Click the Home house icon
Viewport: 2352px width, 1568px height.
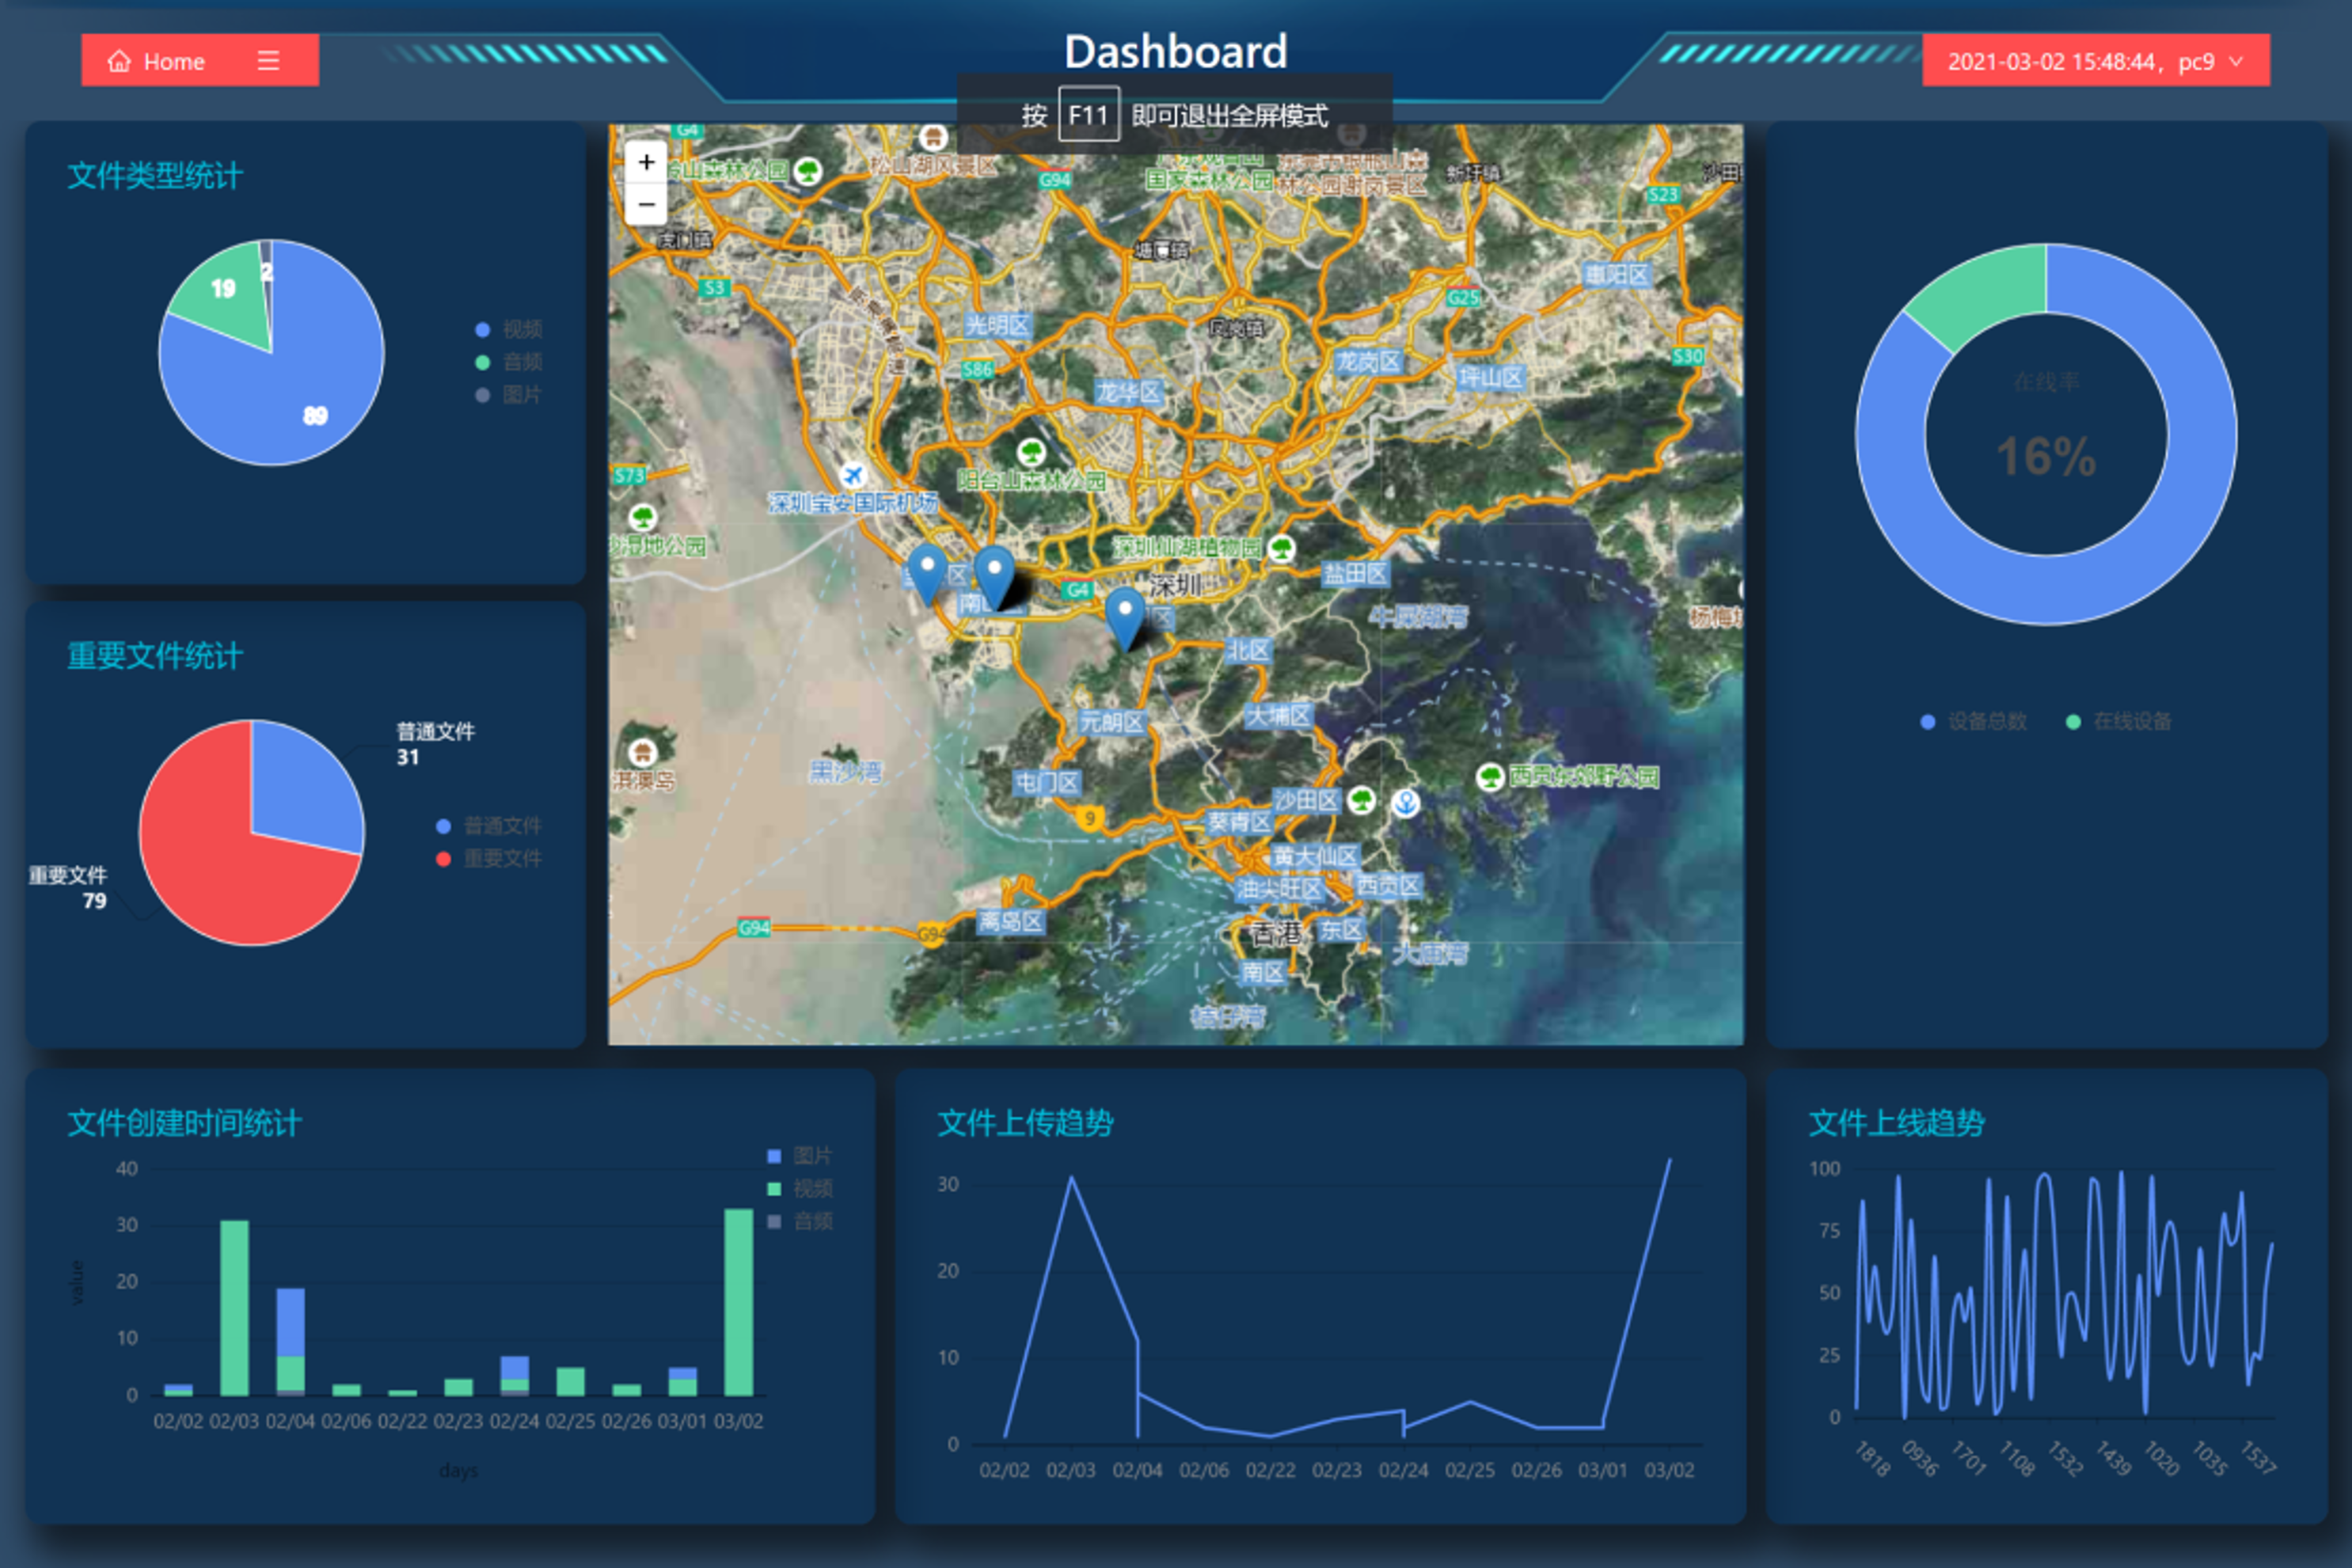(119, 61)
